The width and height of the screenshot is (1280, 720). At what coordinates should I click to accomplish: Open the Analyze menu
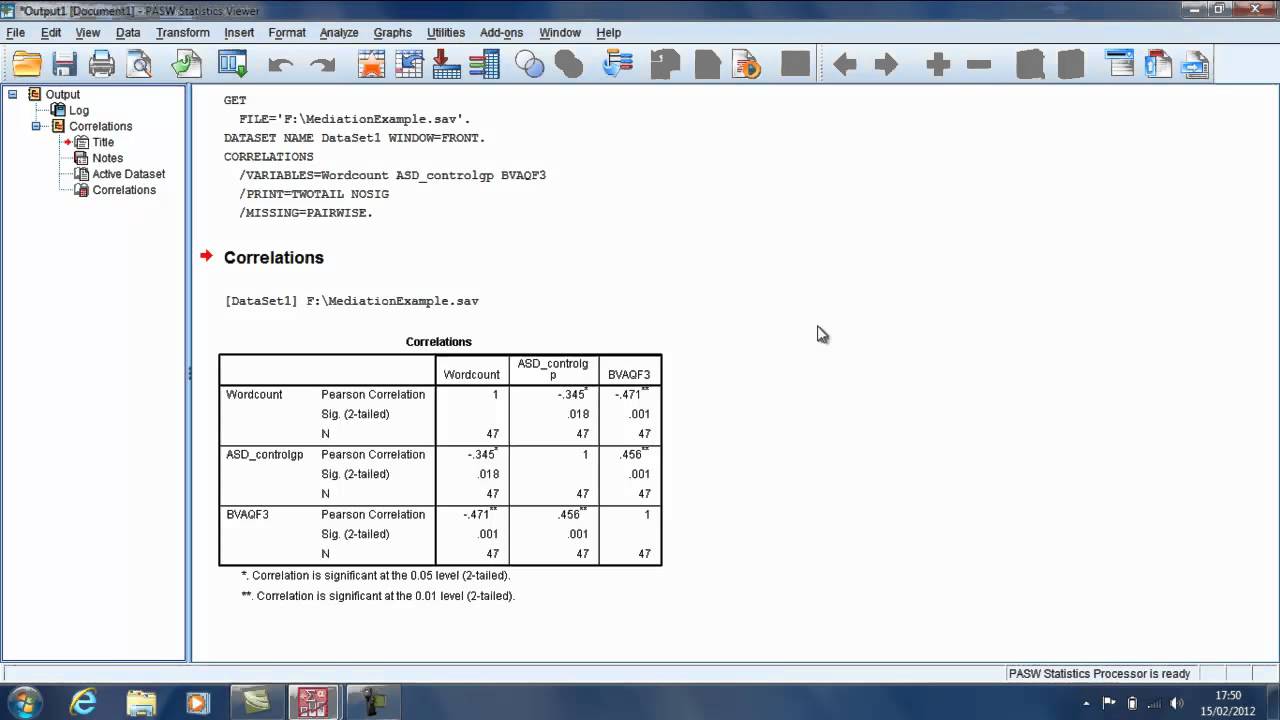click(x=339, y=33)
